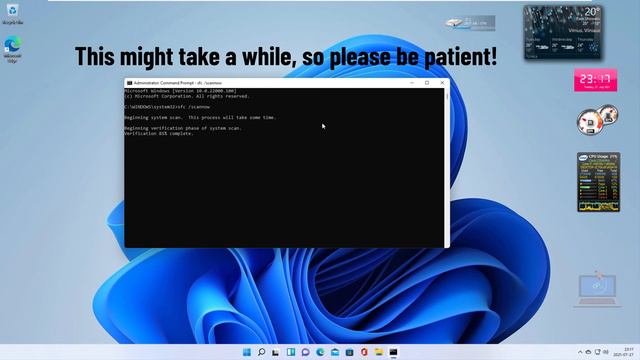Click the laptop icon gadget
This screenshot has width=640, height=360.
(597, 289)
